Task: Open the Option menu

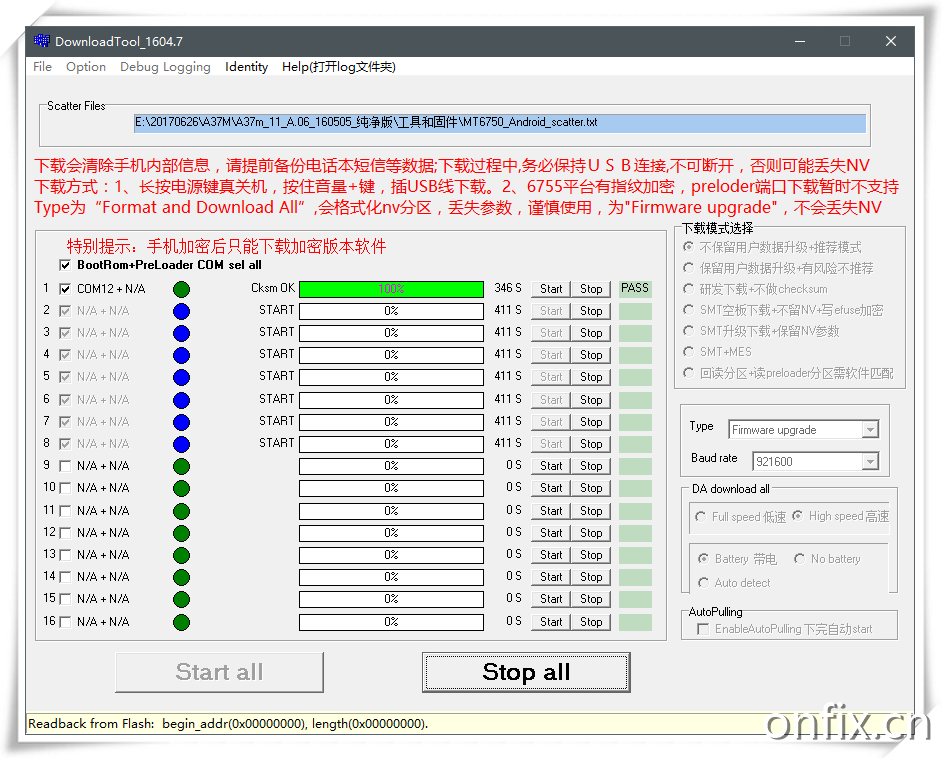Action: click(x=86, y=67)
